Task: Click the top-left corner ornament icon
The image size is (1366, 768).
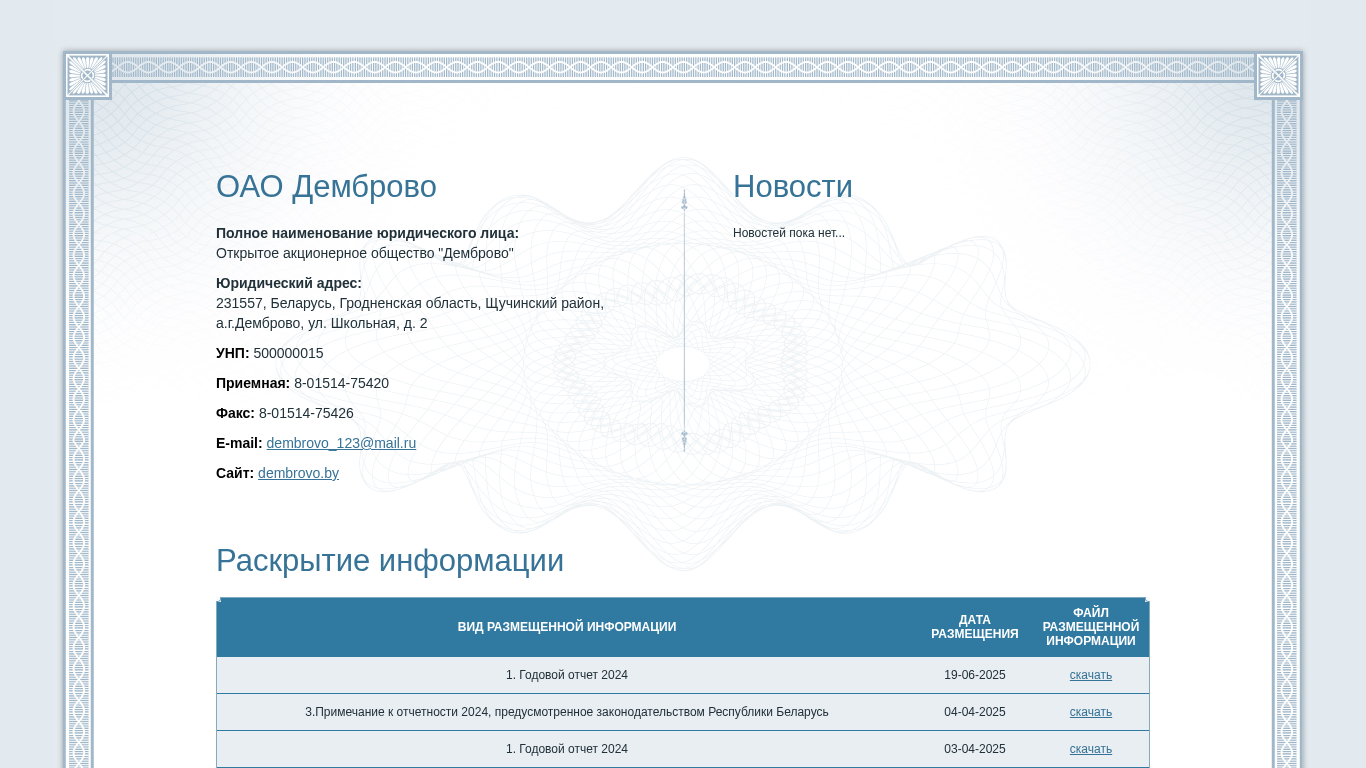Action: tap(87, 75)
